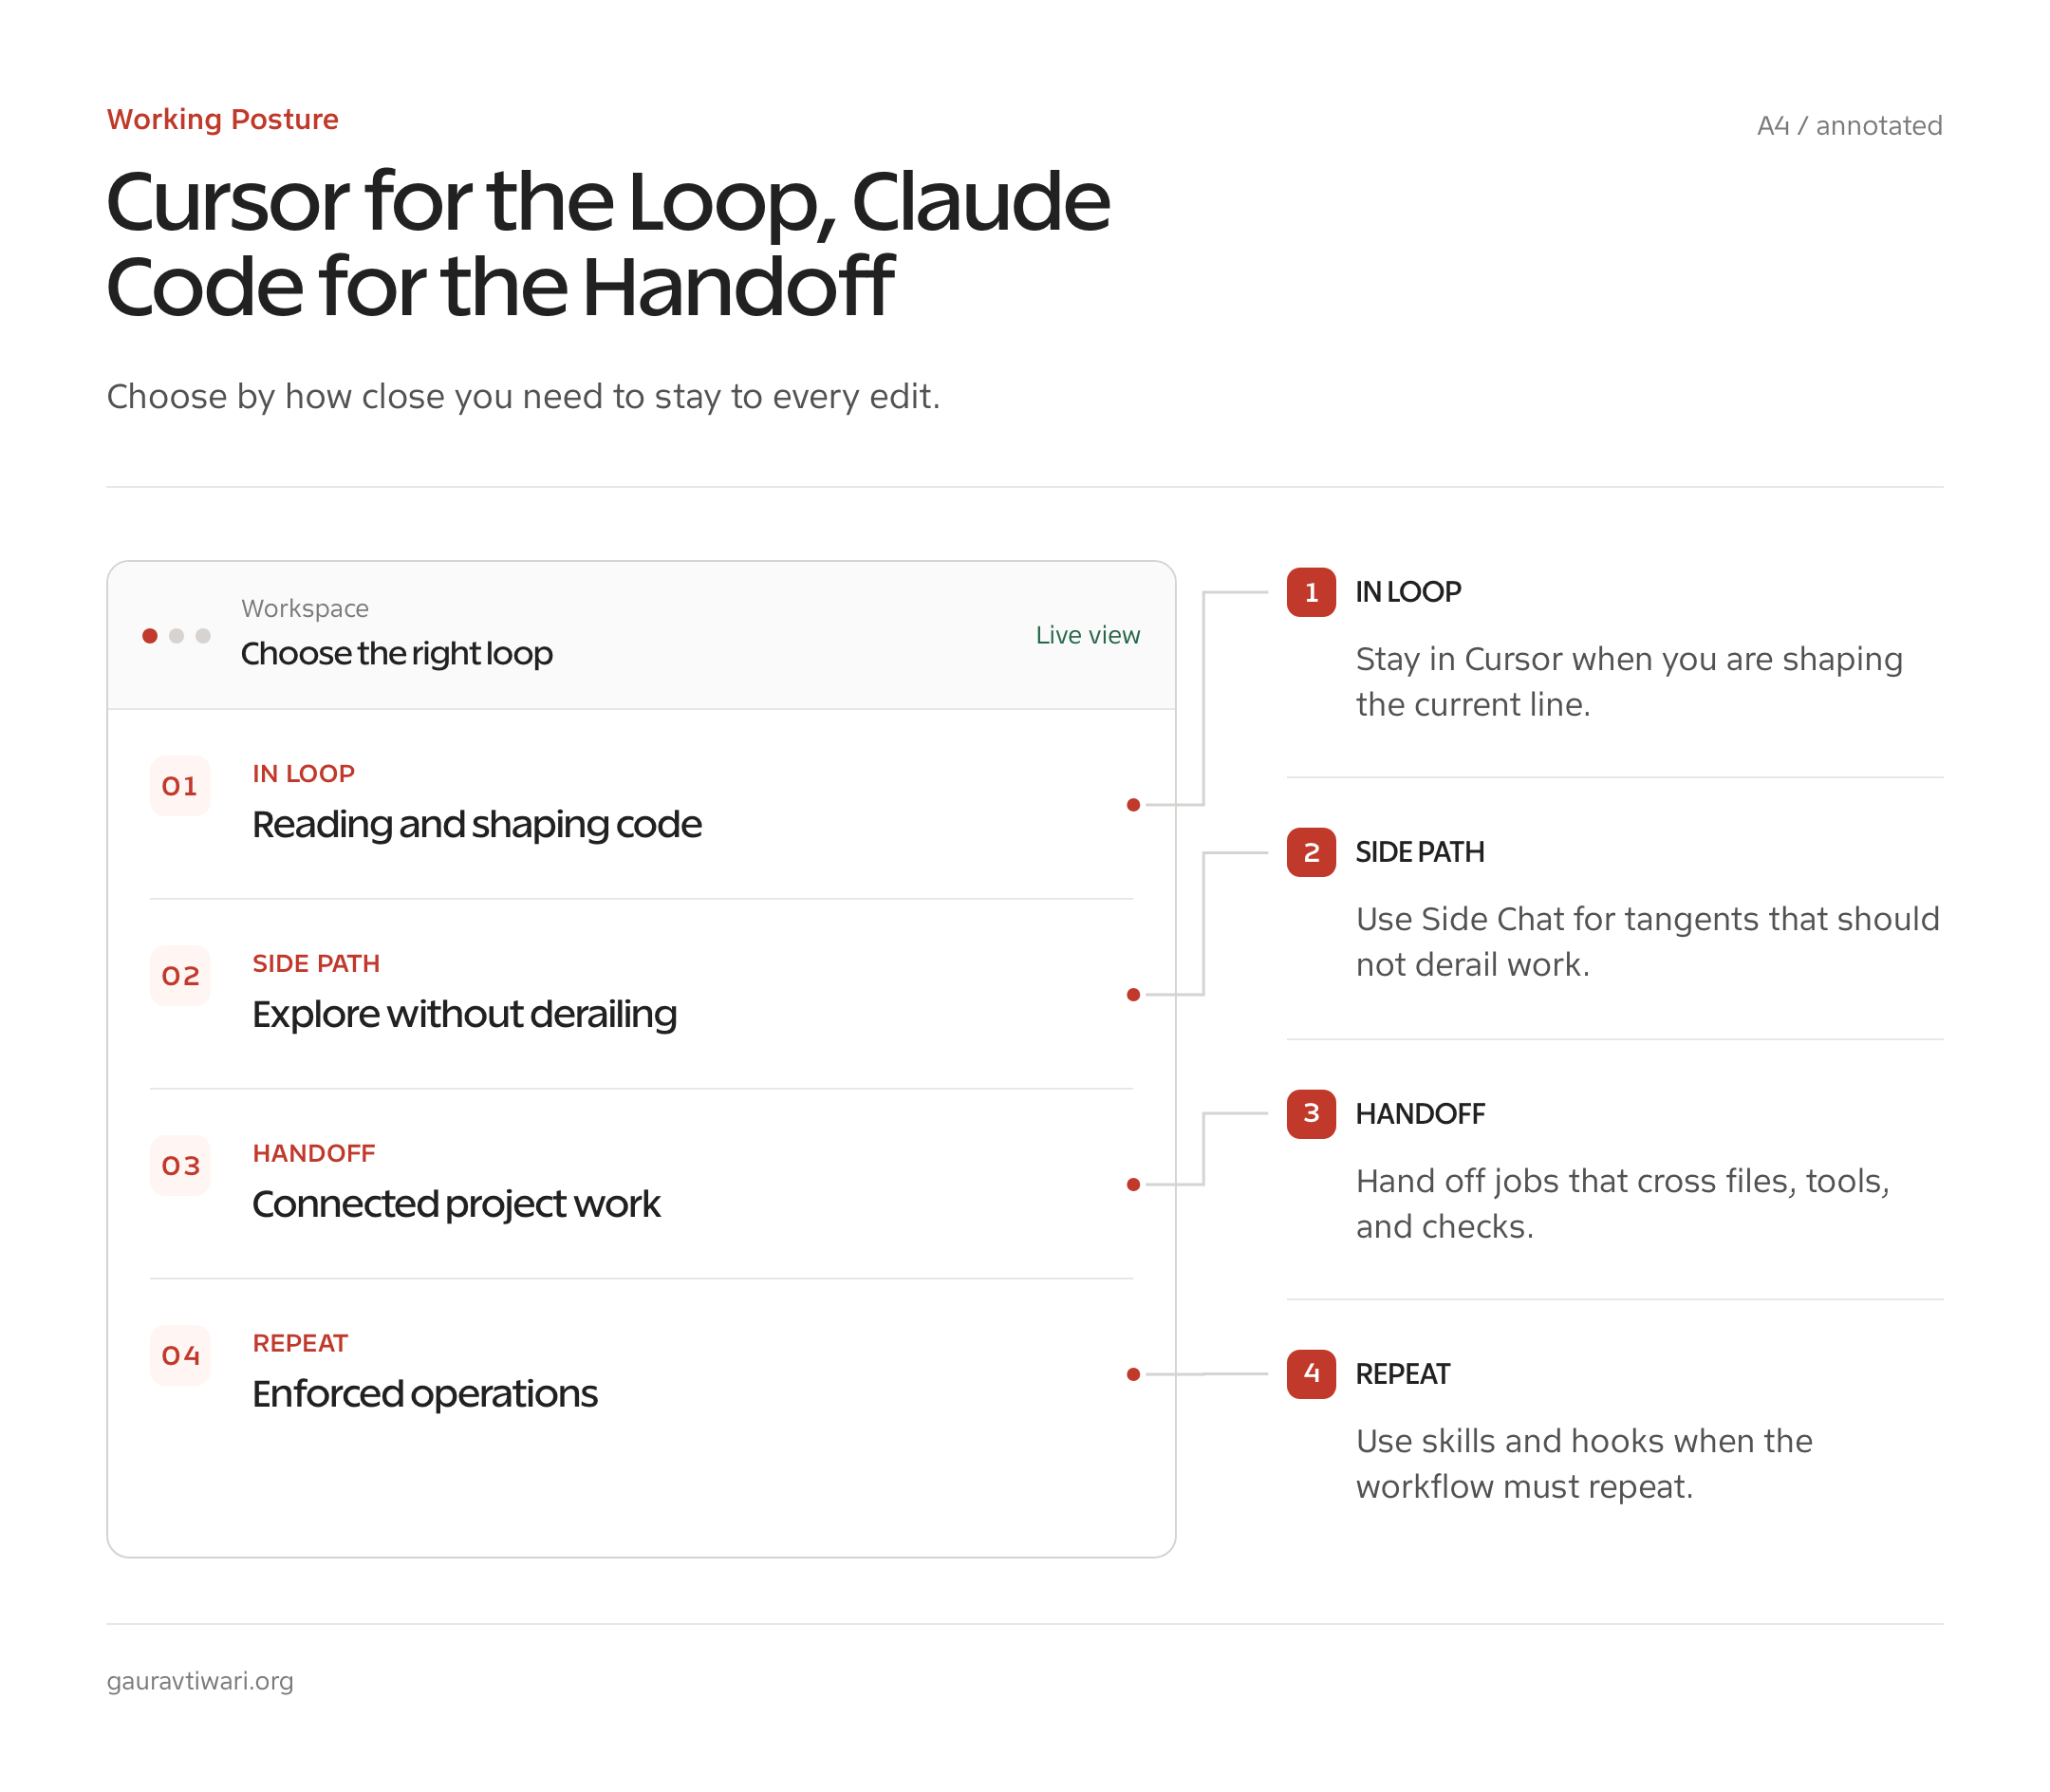2050x1792 pixels.
Task: Click the 03 number badge
Action: click(x=180, y=1166)
